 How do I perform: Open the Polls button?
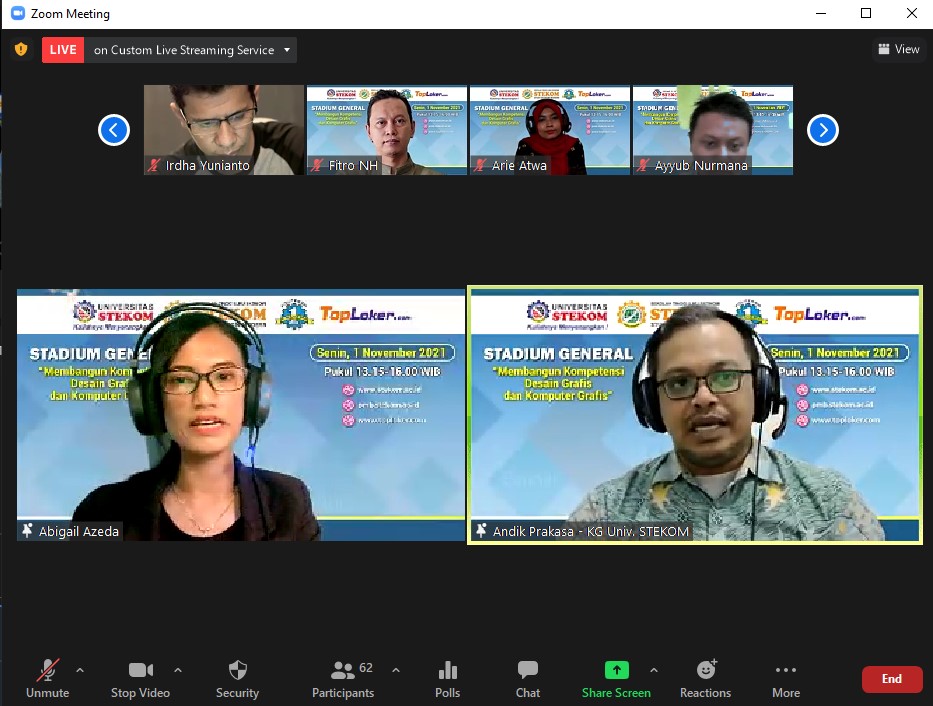click(x=447, y=679)
